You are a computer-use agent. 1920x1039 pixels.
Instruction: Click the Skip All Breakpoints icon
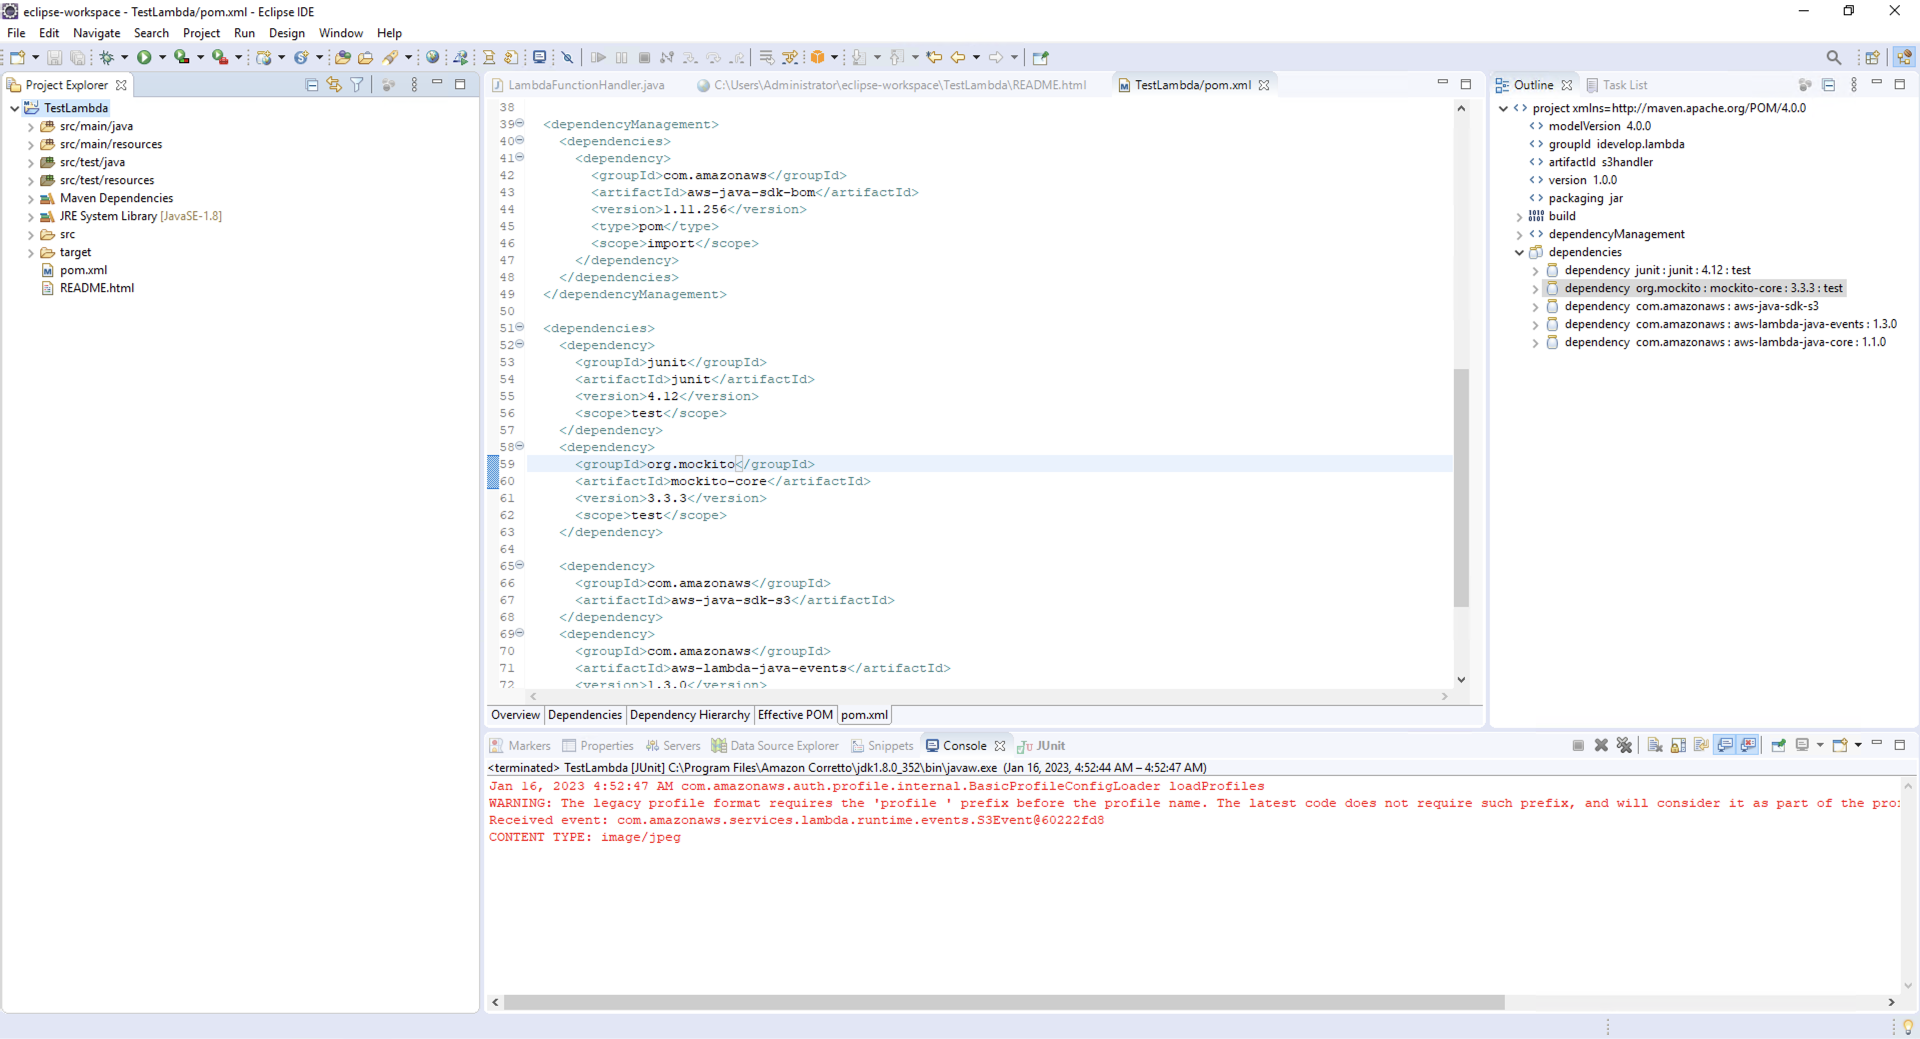click(x=567, y=58)
